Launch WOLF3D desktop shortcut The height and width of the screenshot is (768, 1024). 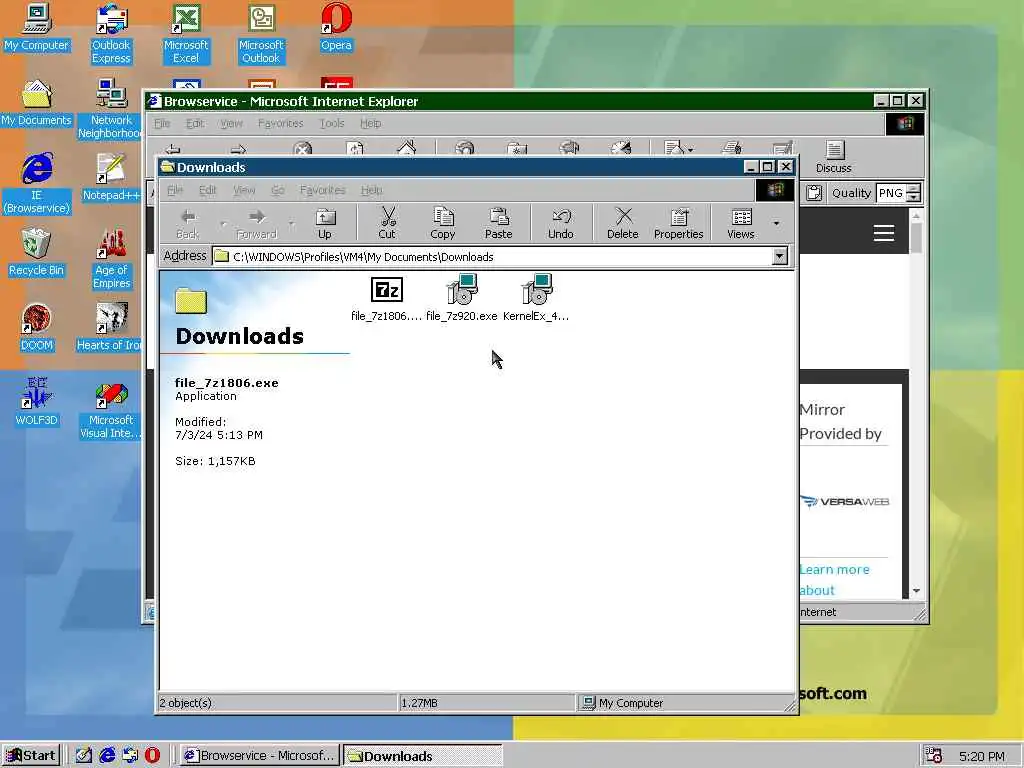[x=36, y=403]
